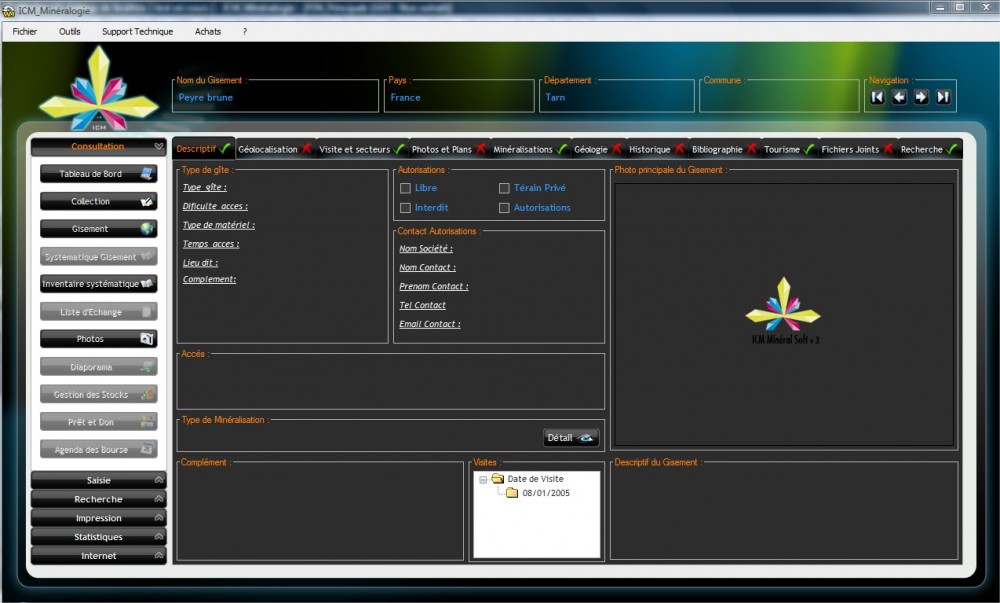
Task: Collapse the Date de Visite tree node
Action: (x=483, y=479)
